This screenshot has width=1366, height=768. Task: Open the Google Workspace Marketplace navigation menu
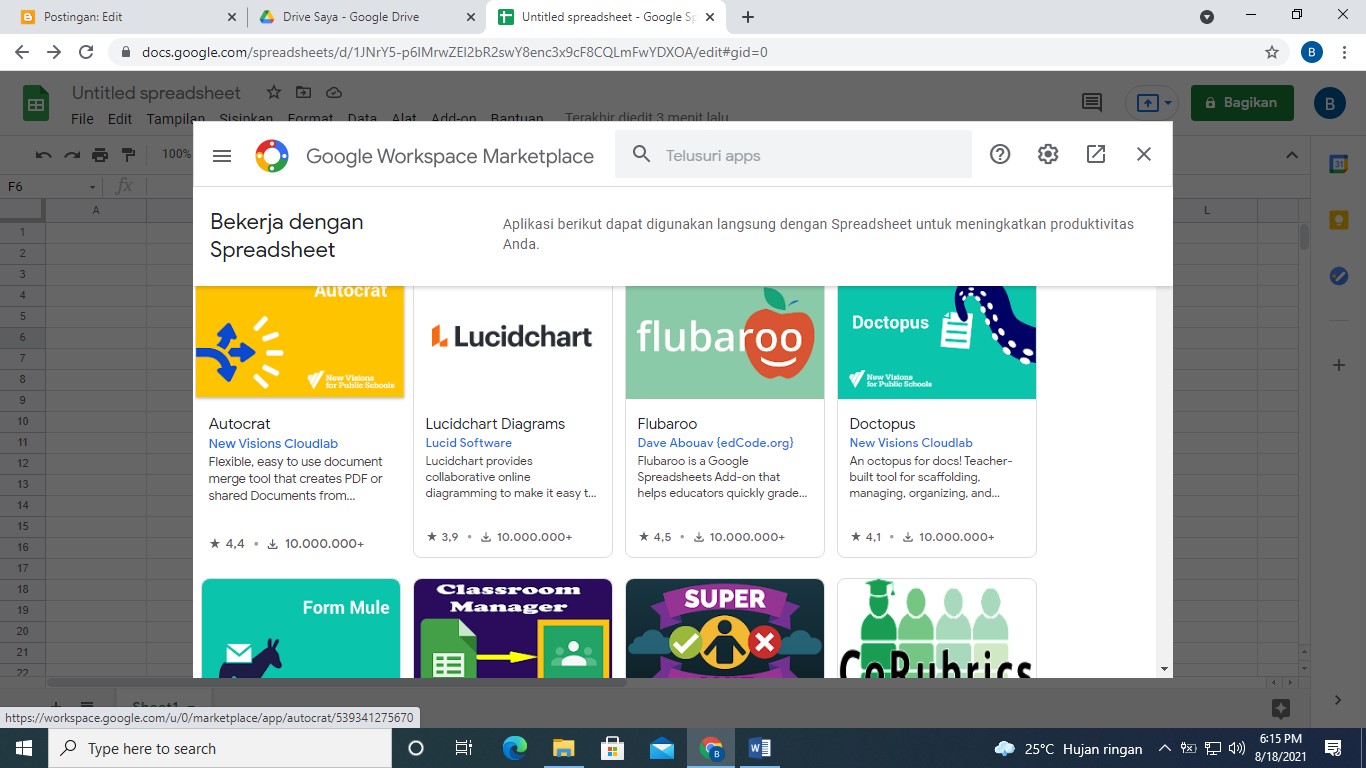(221, 155)
